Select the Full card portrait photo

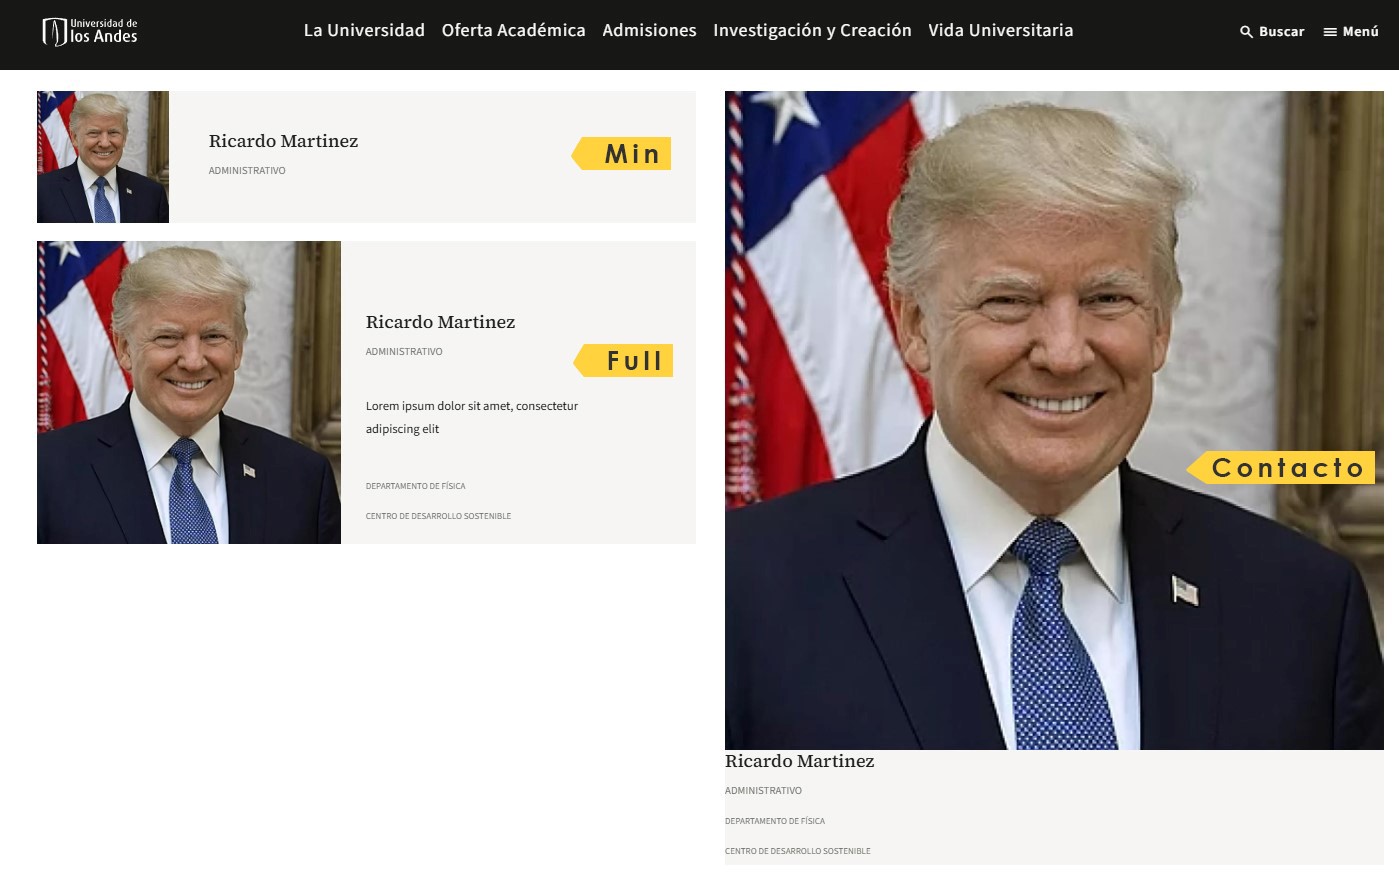(x=189, y=392)
